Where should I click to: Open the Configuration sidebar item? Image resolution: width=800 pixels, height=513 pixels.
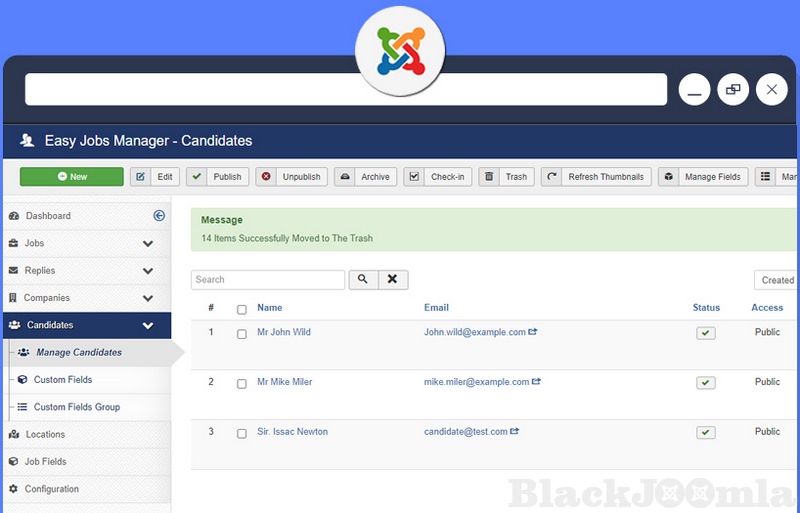(52, 489)
